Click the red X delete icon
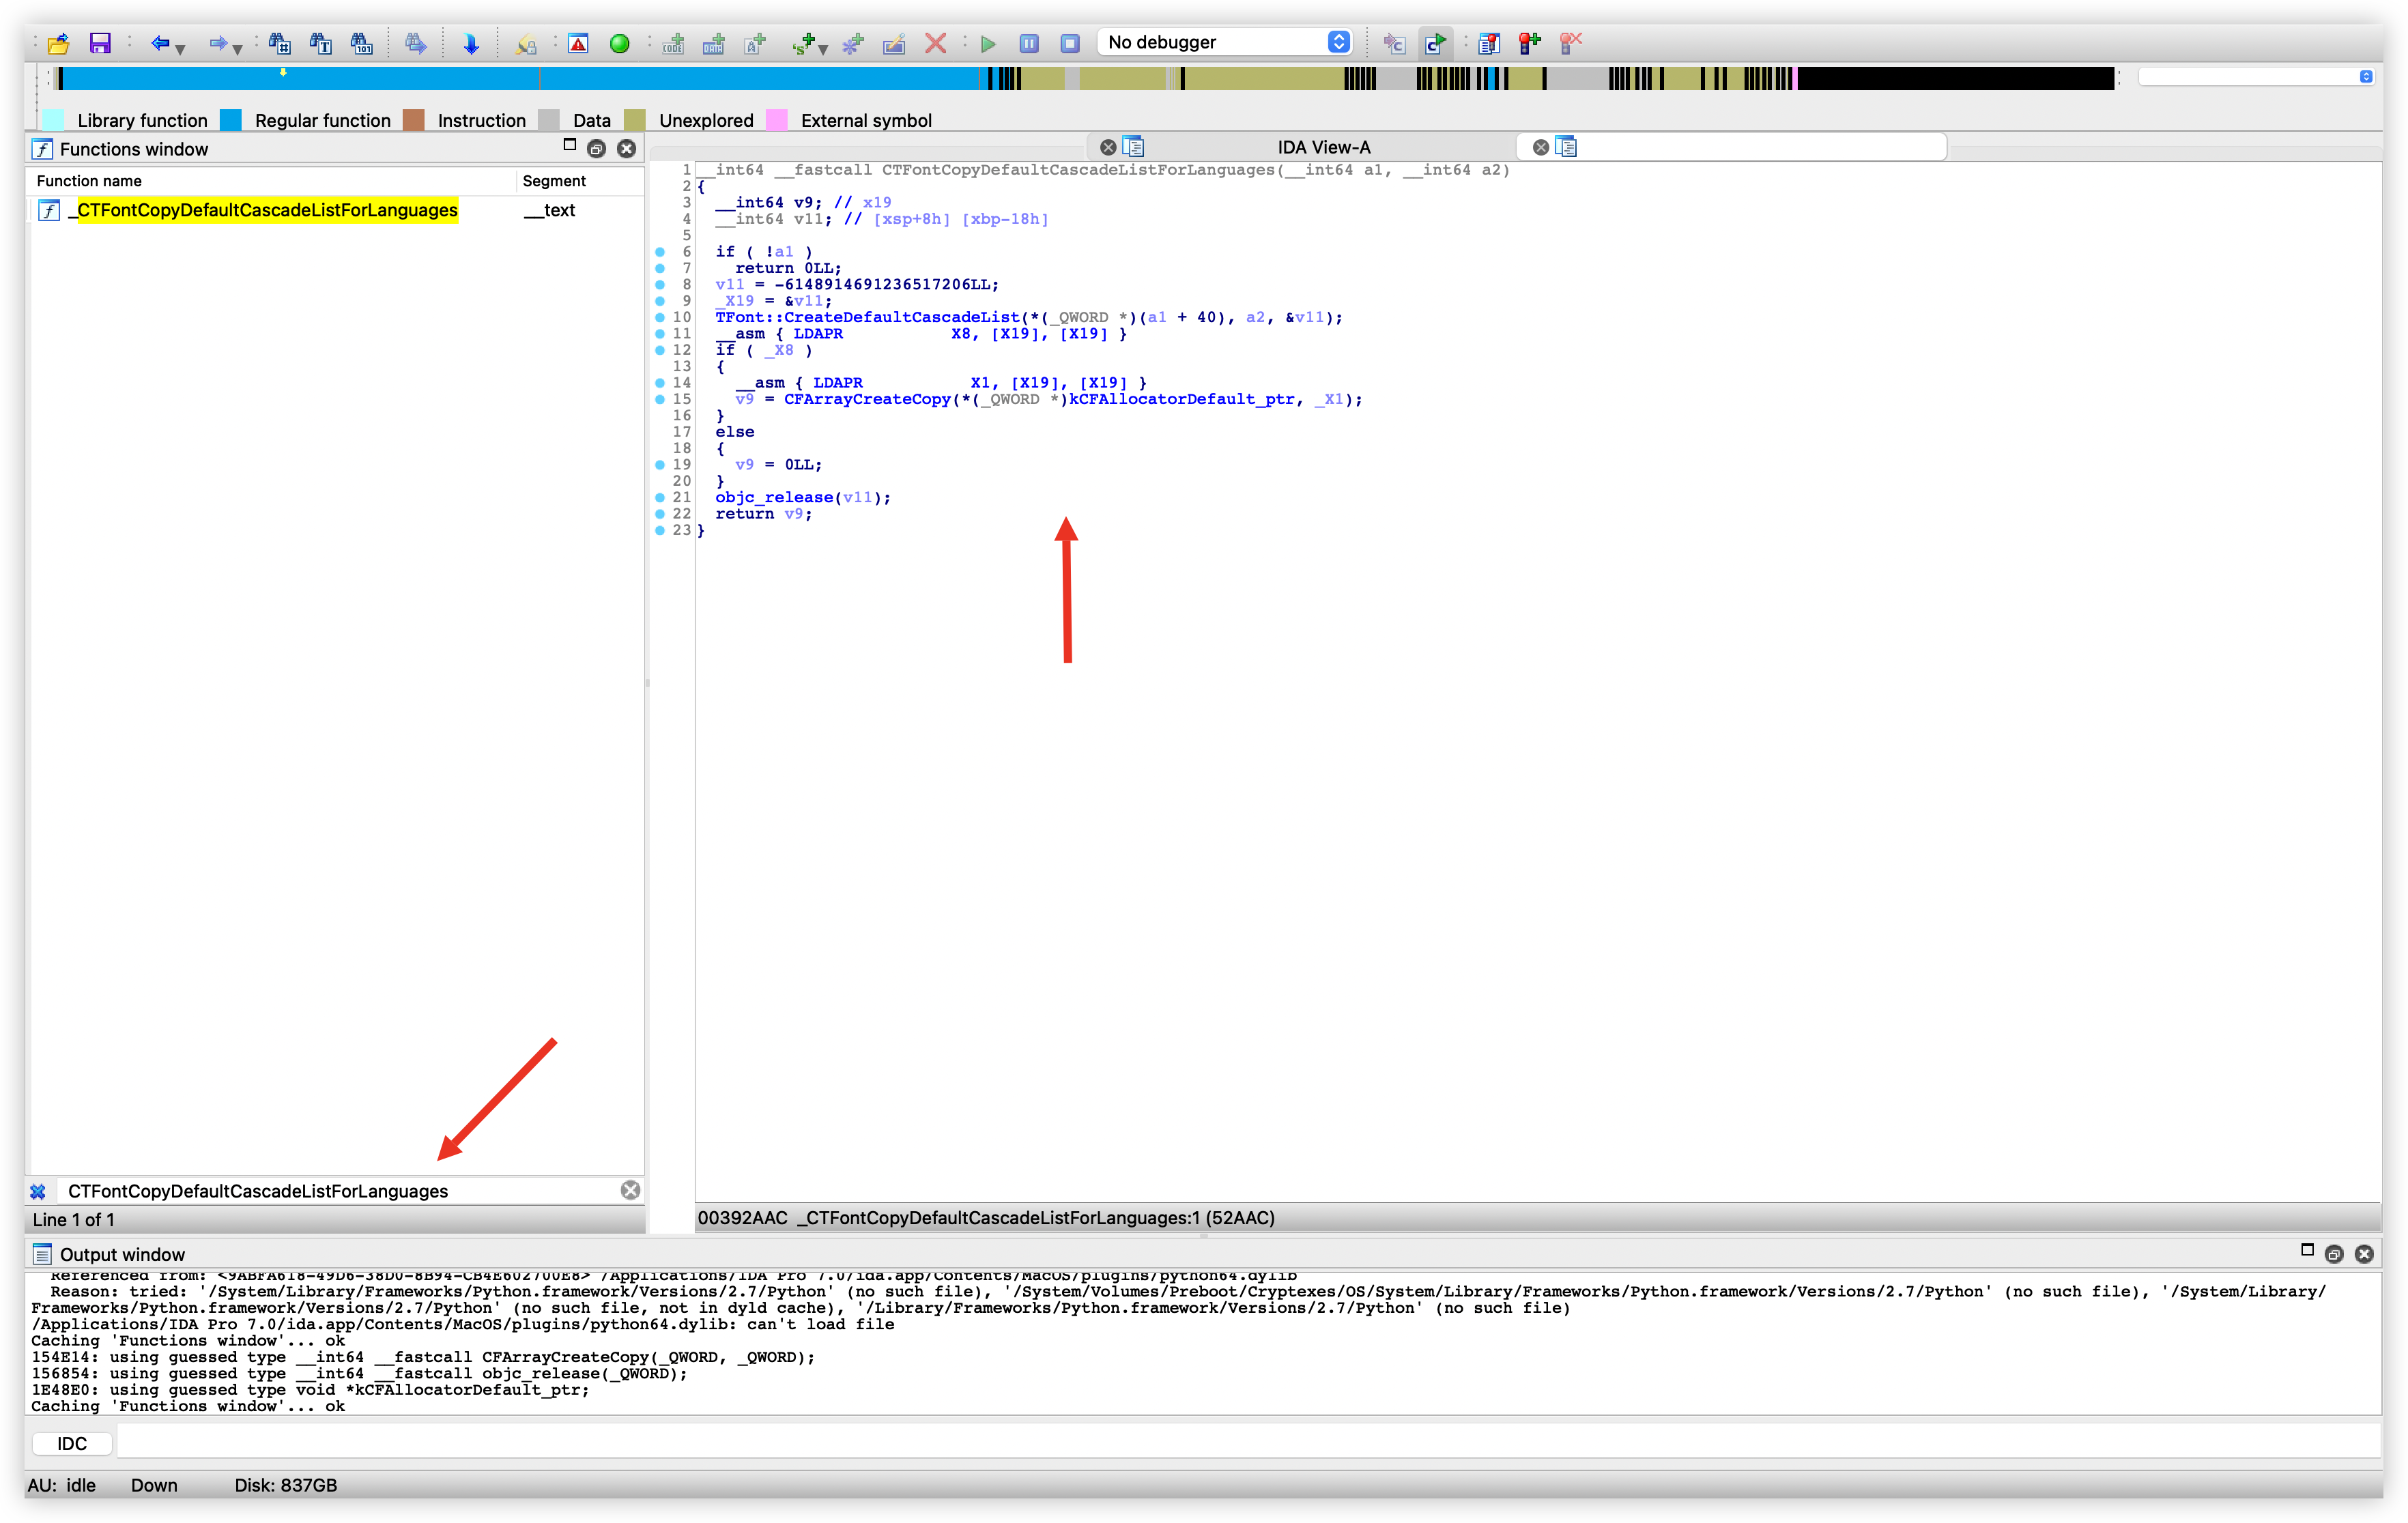2408x1523 pixels. coord(935,43)
